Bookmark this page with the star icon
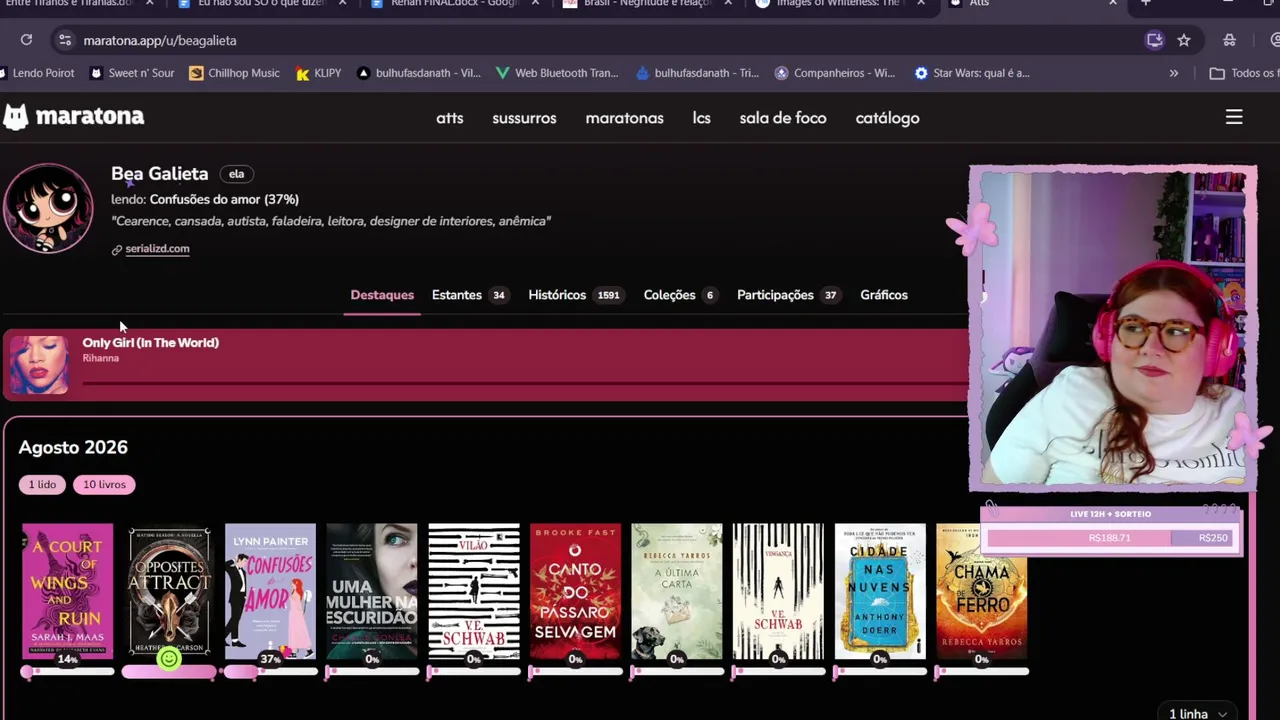Screen dimensions: 1280x720 [1184, 40]
